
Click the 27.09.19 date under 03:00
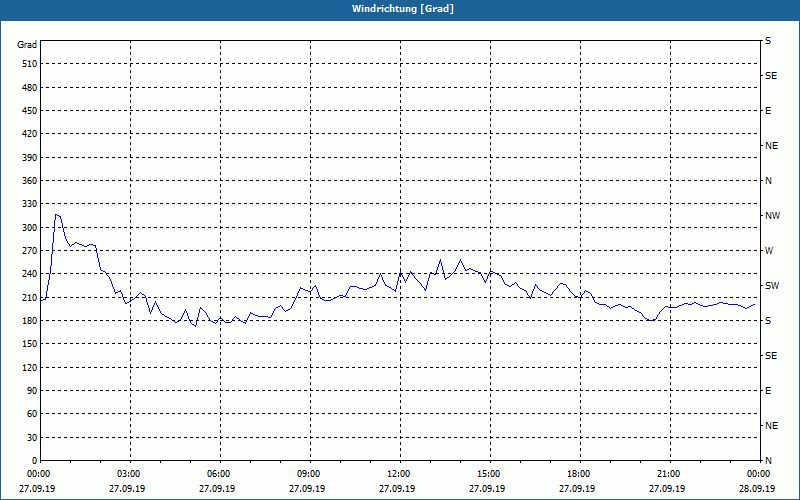(x=127, y=489)
